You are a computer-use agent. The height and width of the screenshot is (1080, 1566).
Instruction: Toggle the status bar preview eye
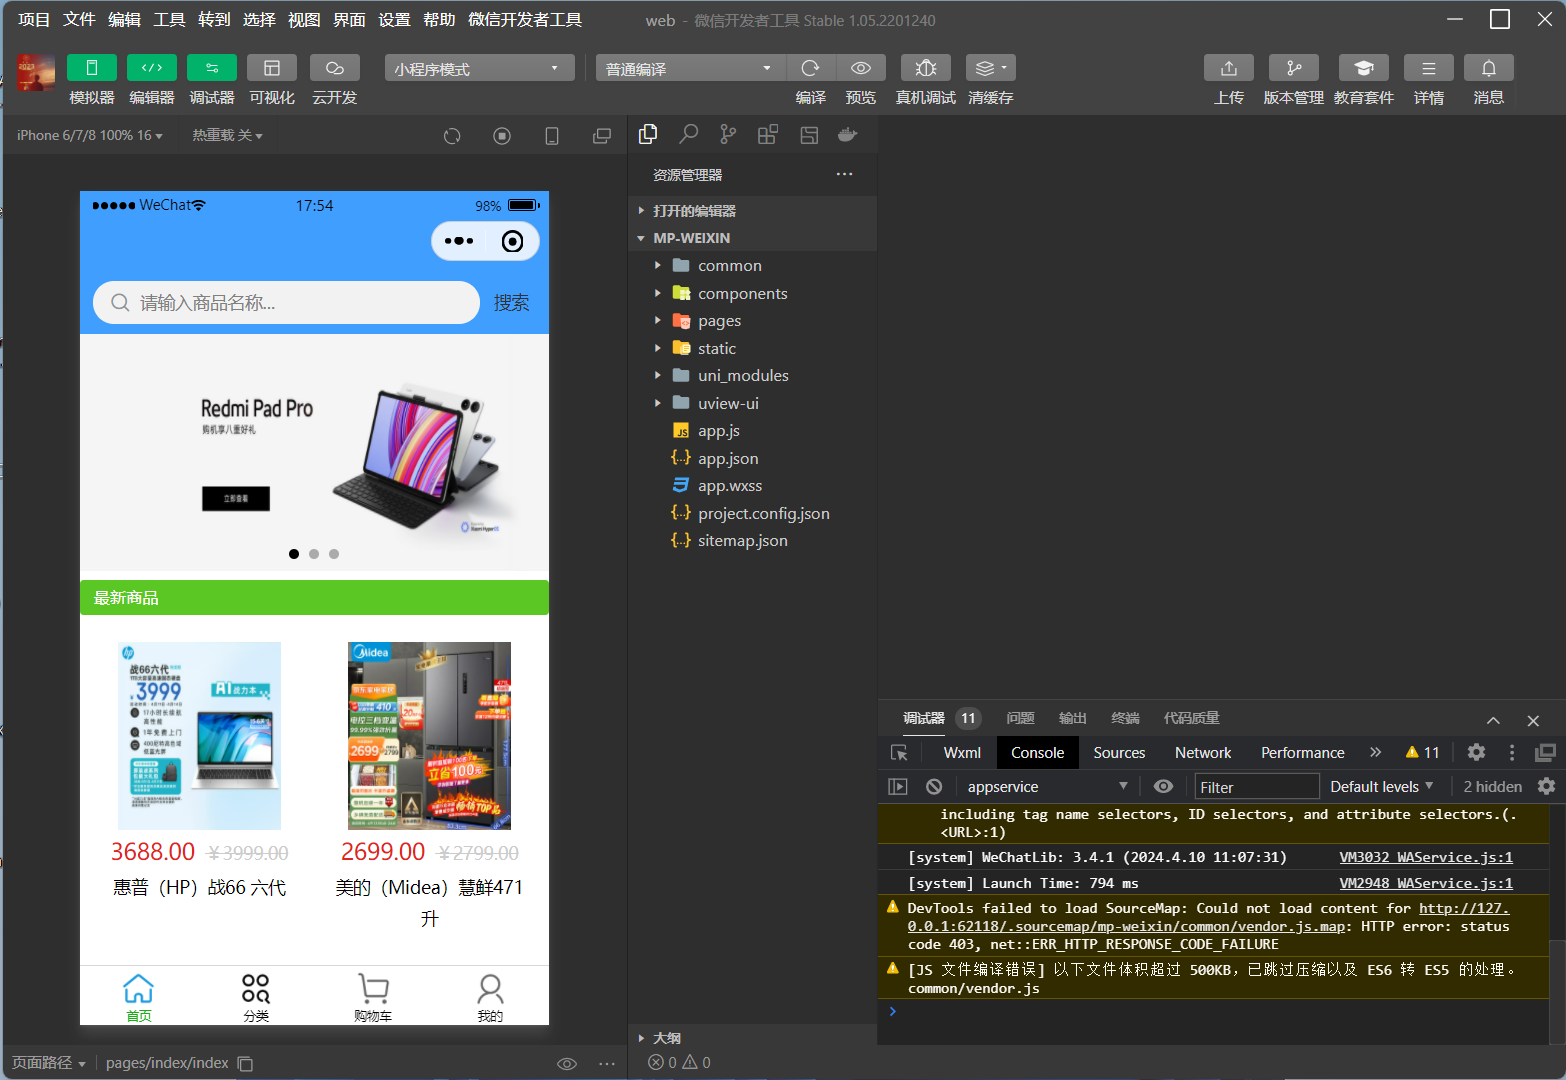567,1063
